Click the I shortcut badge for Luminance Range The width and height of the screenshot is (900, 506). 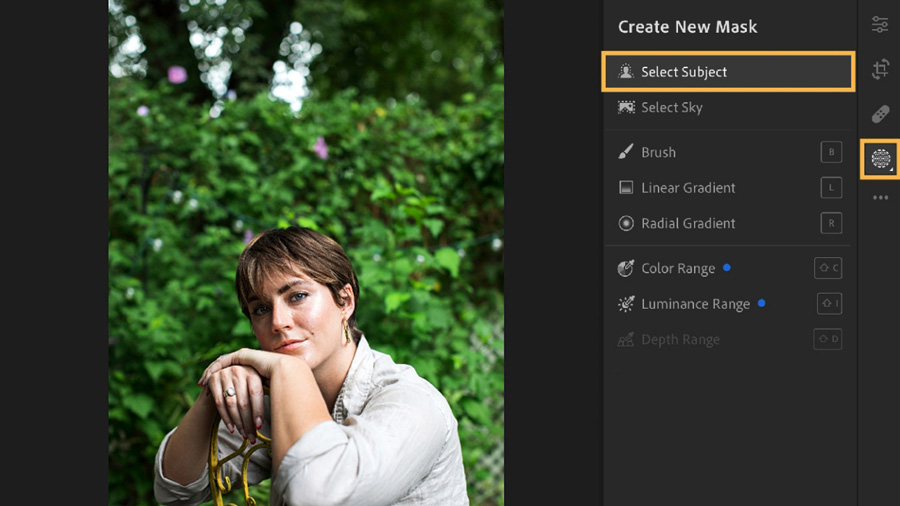pos(828,304)
